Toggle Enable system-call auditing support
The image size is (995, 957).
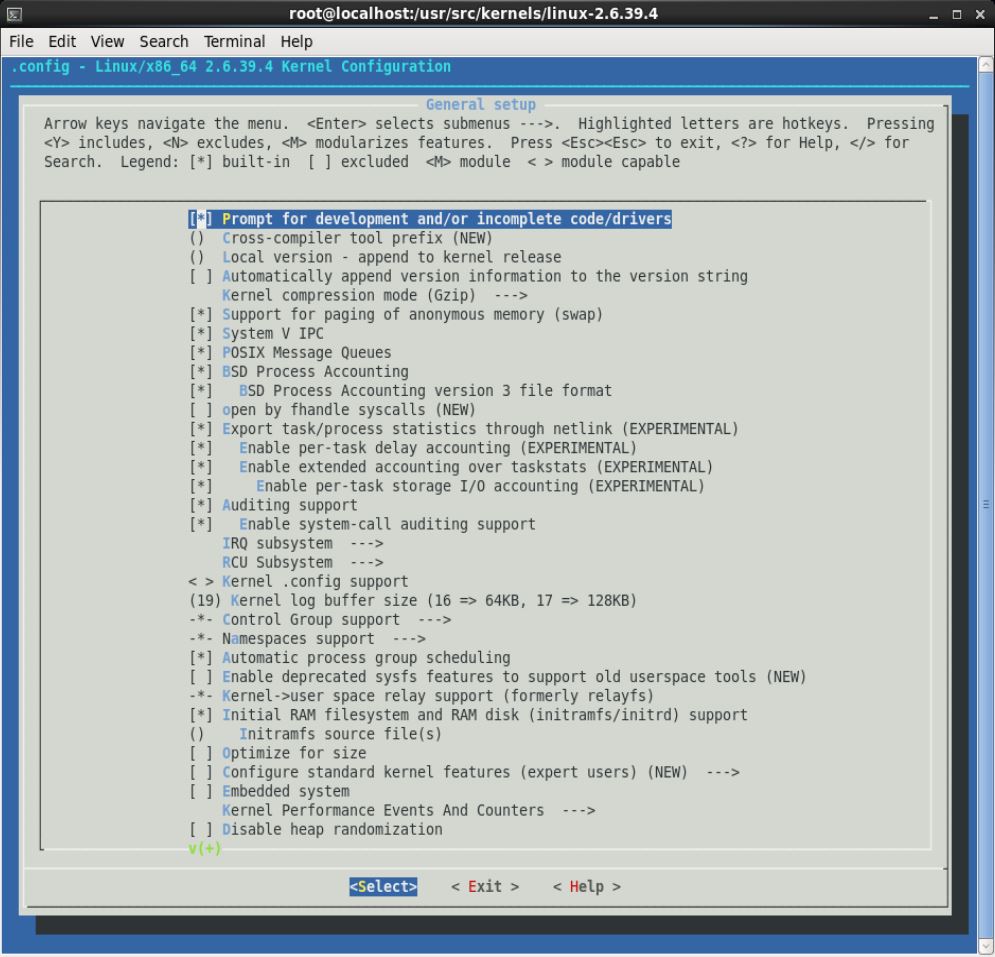tap(362, 524)
